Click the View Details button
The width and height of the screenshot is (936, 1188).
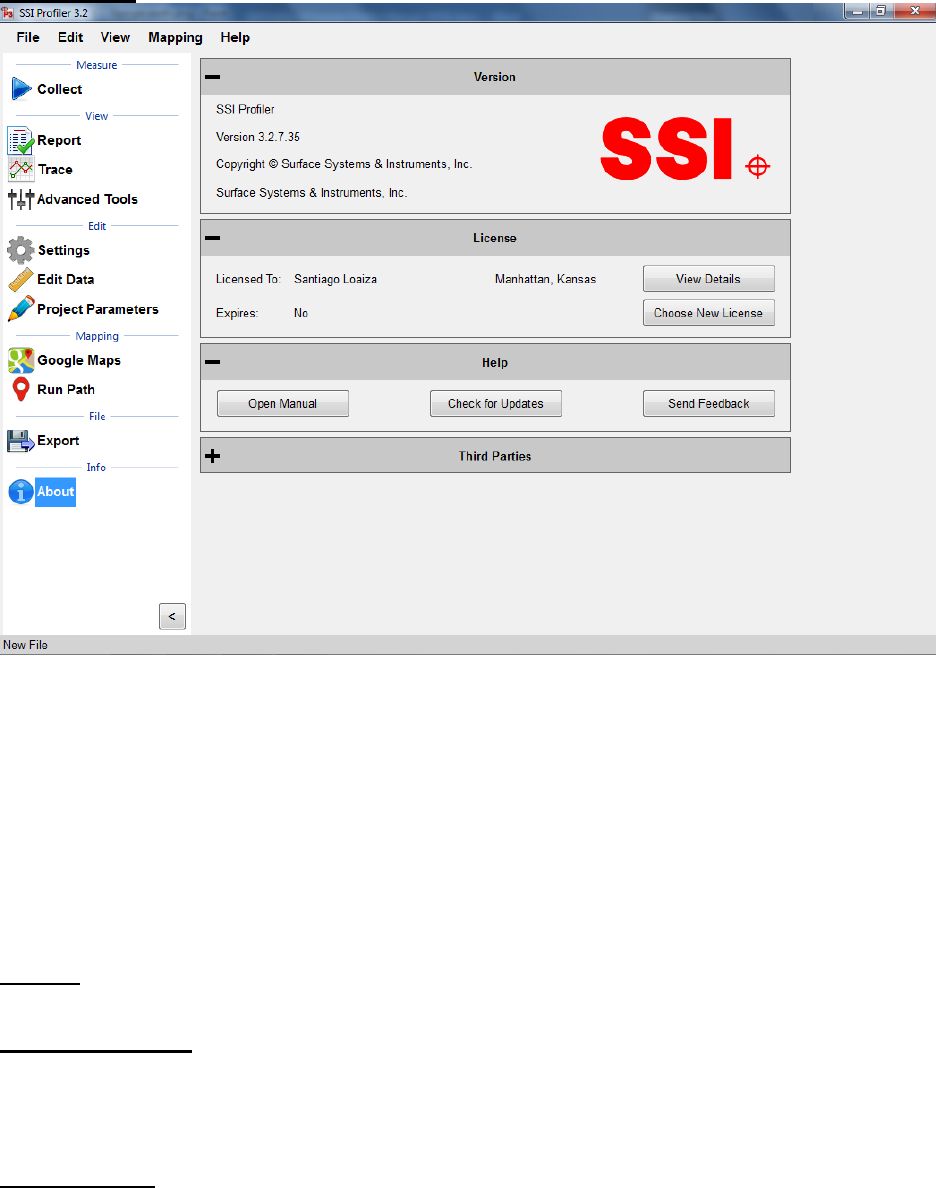[x=709, y=279]
